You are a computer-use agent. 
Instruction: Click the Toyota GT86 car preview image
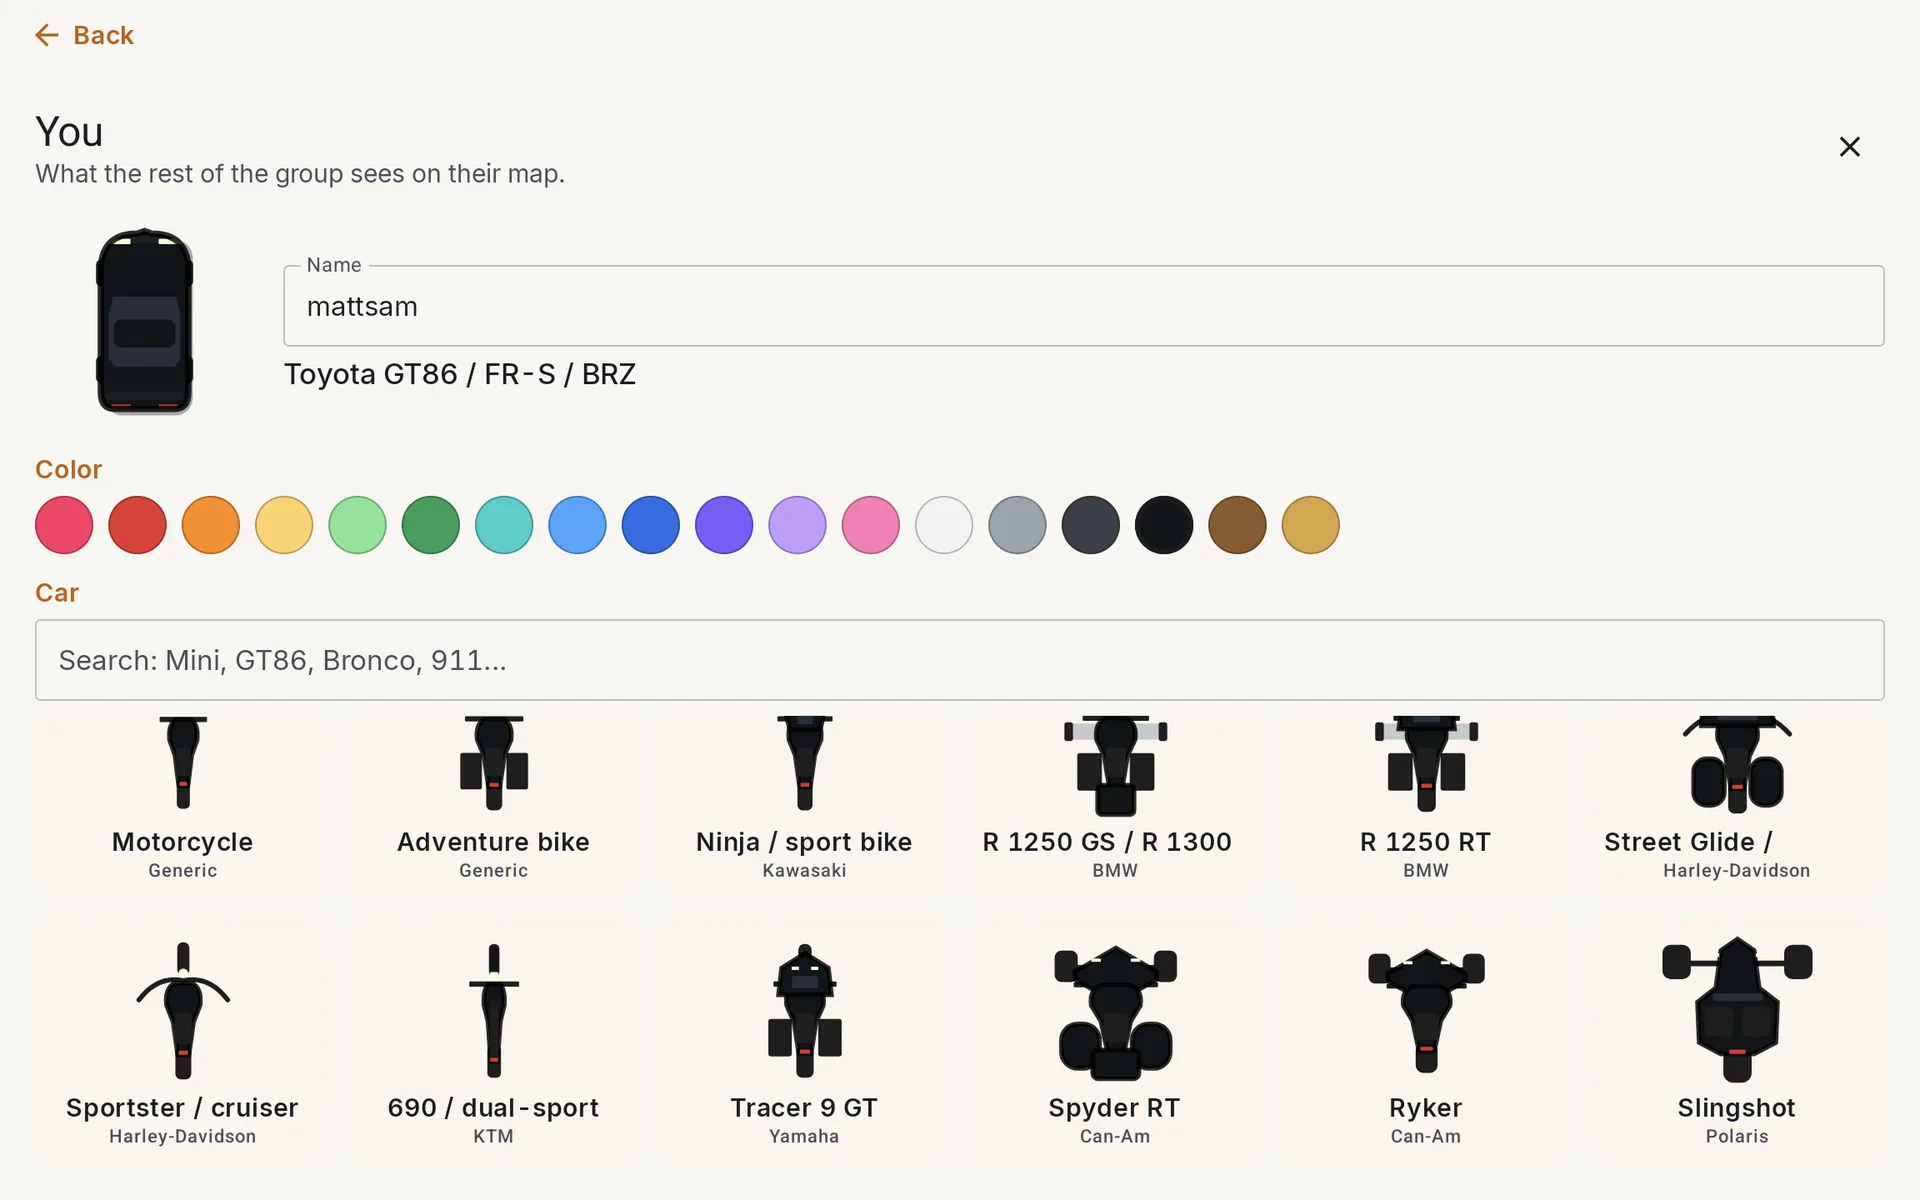144,321
